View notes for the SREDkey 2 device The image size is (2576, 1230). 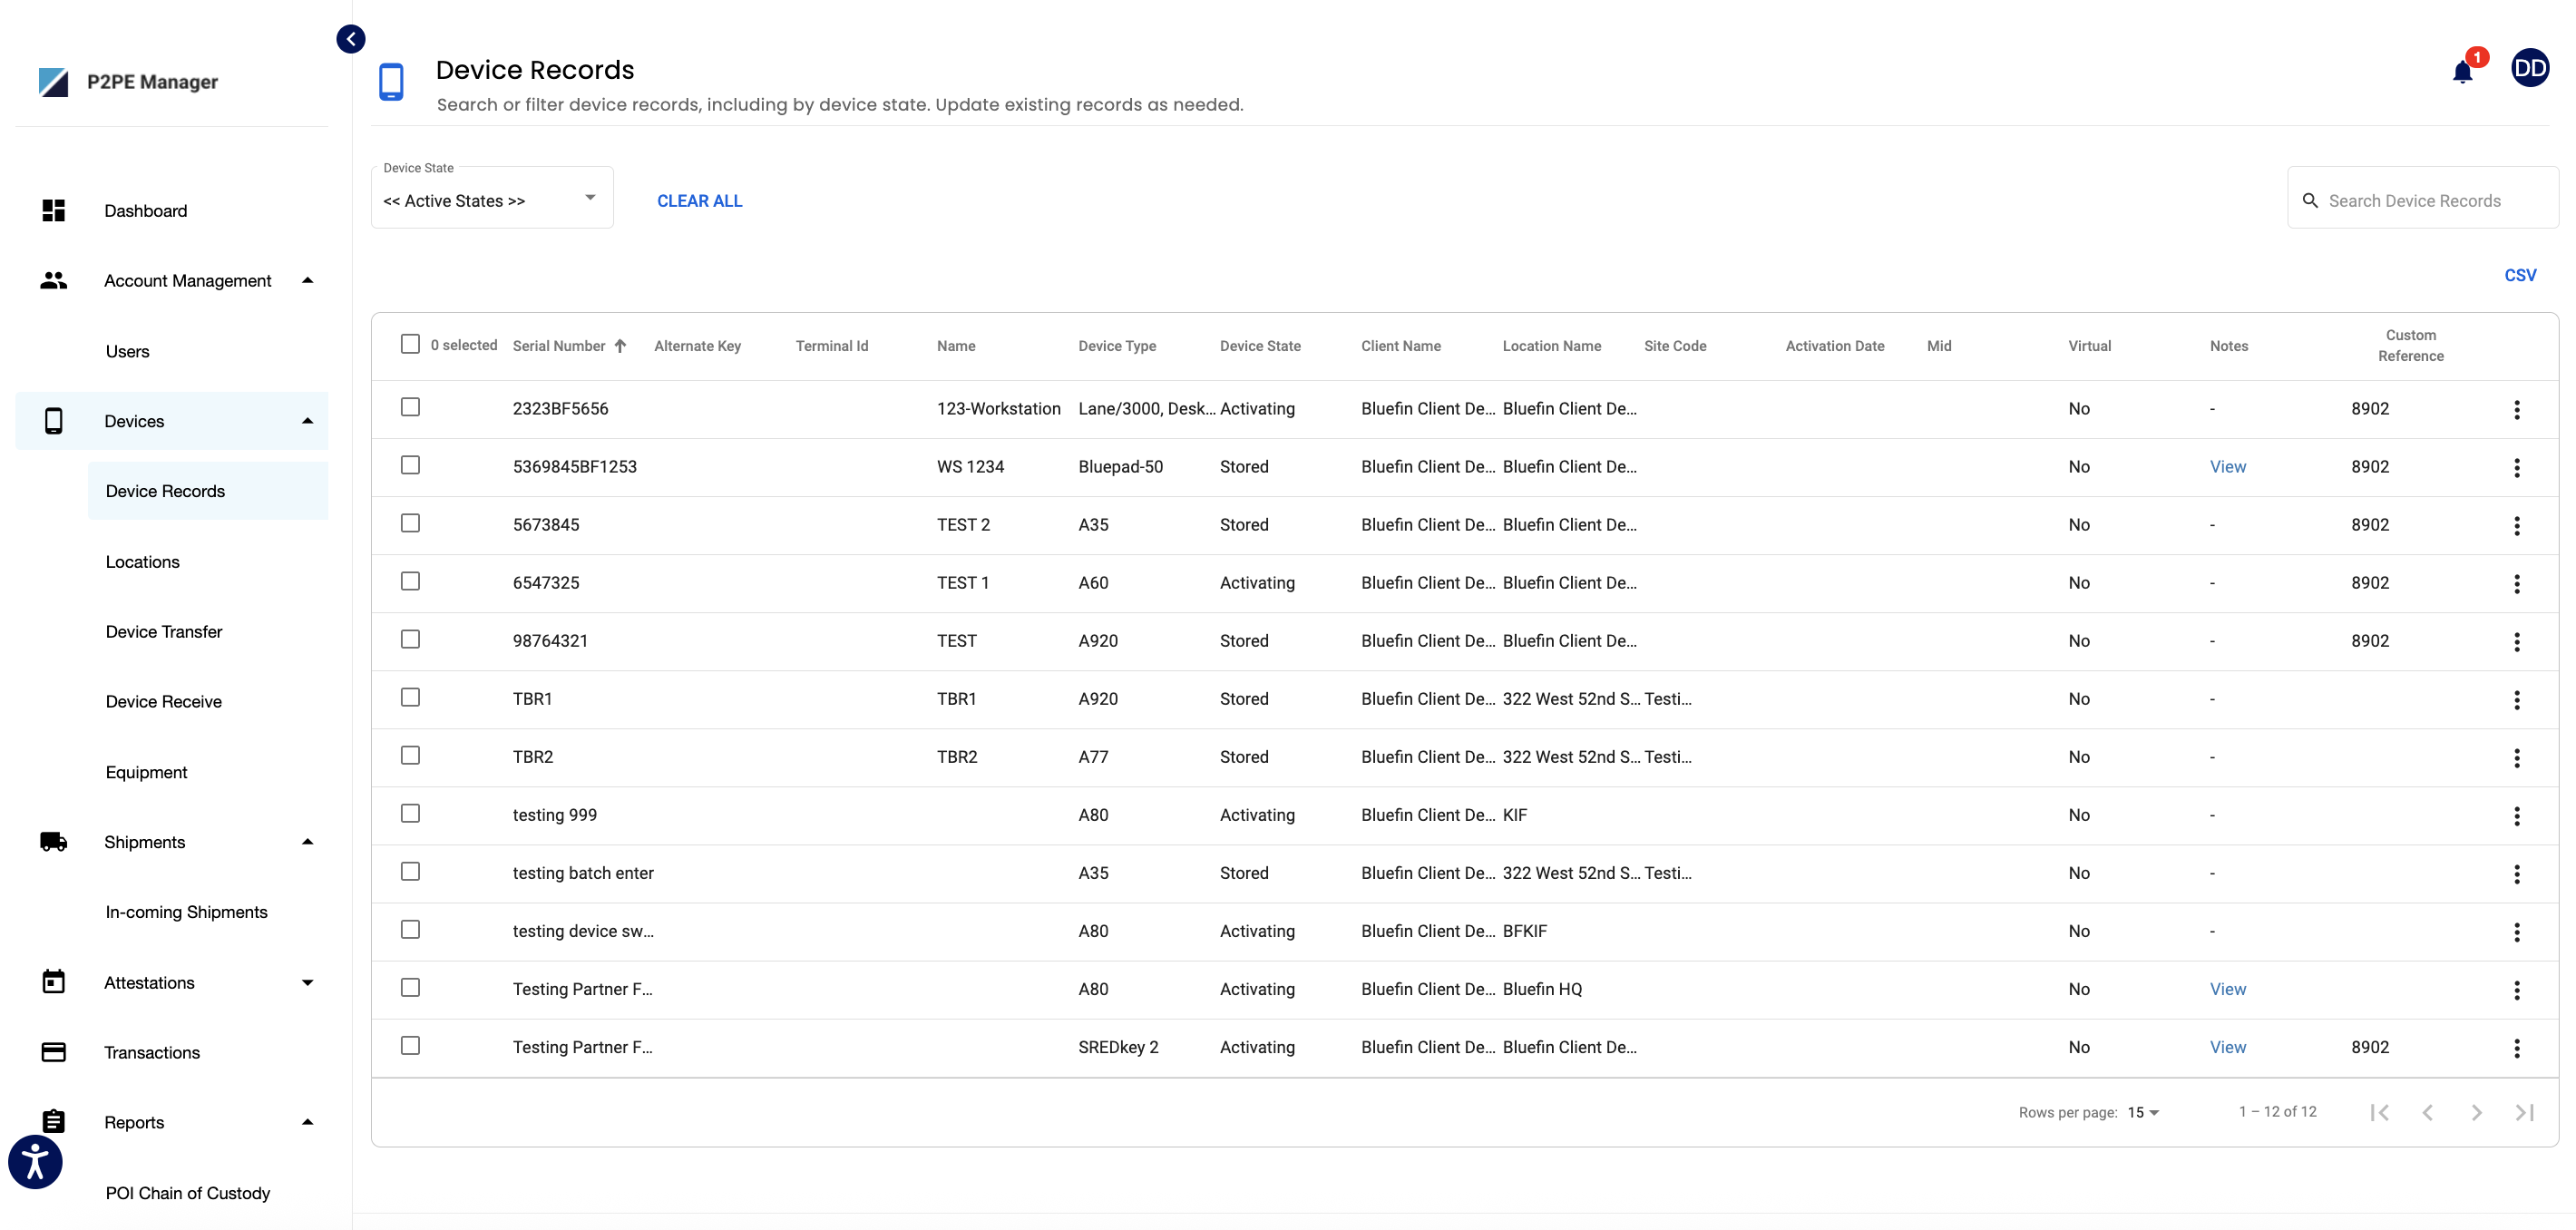(2227, 1047)
